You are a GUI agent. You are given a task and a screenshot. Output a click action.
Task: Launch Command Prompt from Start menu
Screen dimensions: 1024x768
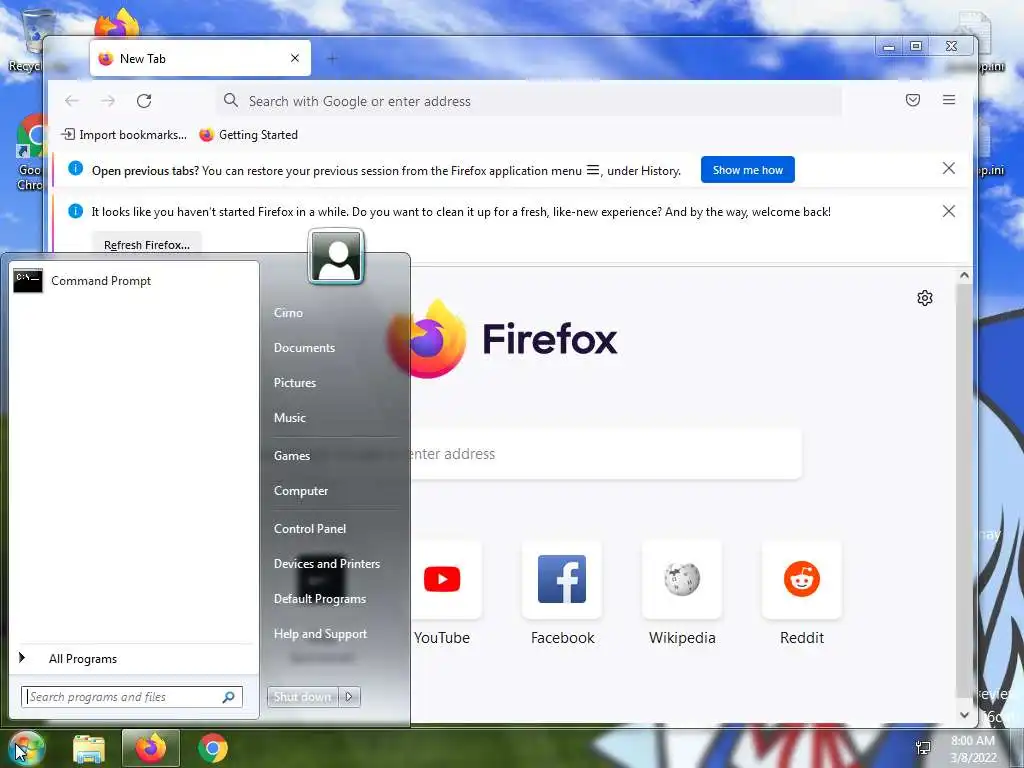134,281
